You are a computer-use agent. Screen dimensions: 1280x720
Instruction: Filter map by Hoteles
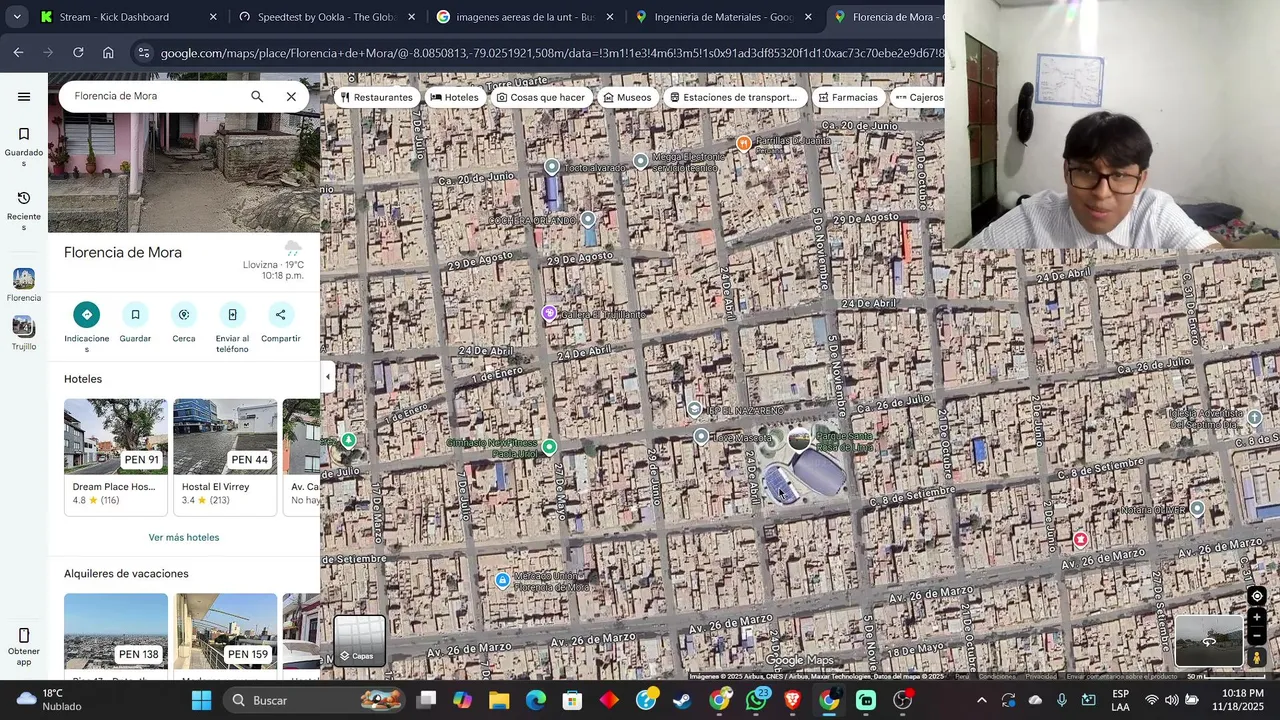[x=455, y=97]
